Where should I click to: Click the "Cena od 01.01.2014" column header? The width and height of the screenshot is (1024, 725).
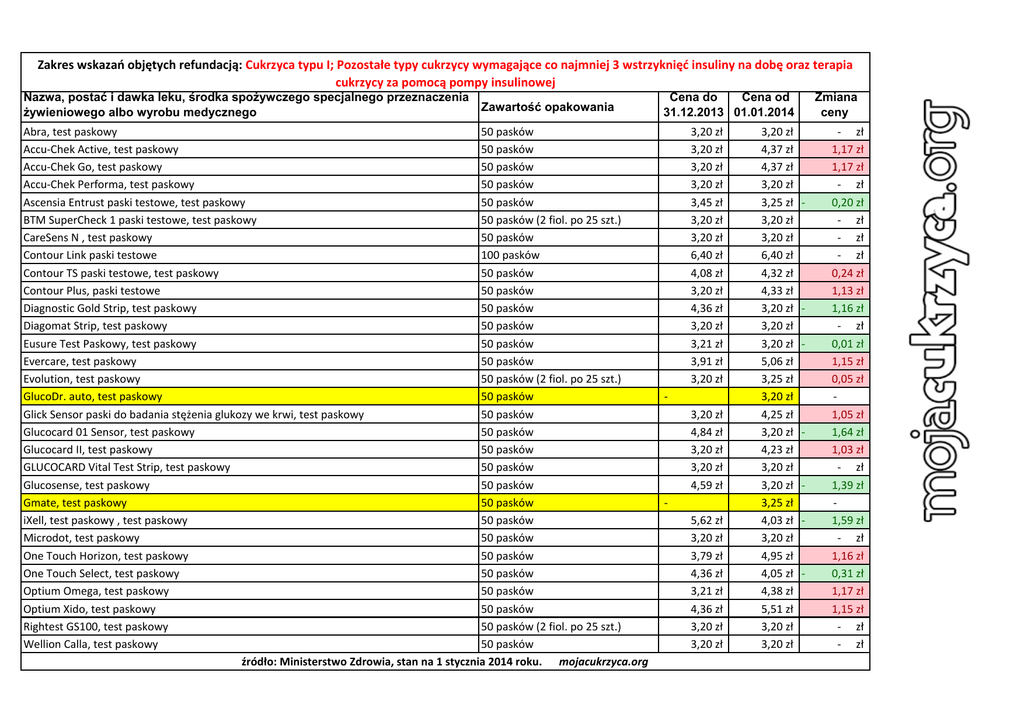763,105
